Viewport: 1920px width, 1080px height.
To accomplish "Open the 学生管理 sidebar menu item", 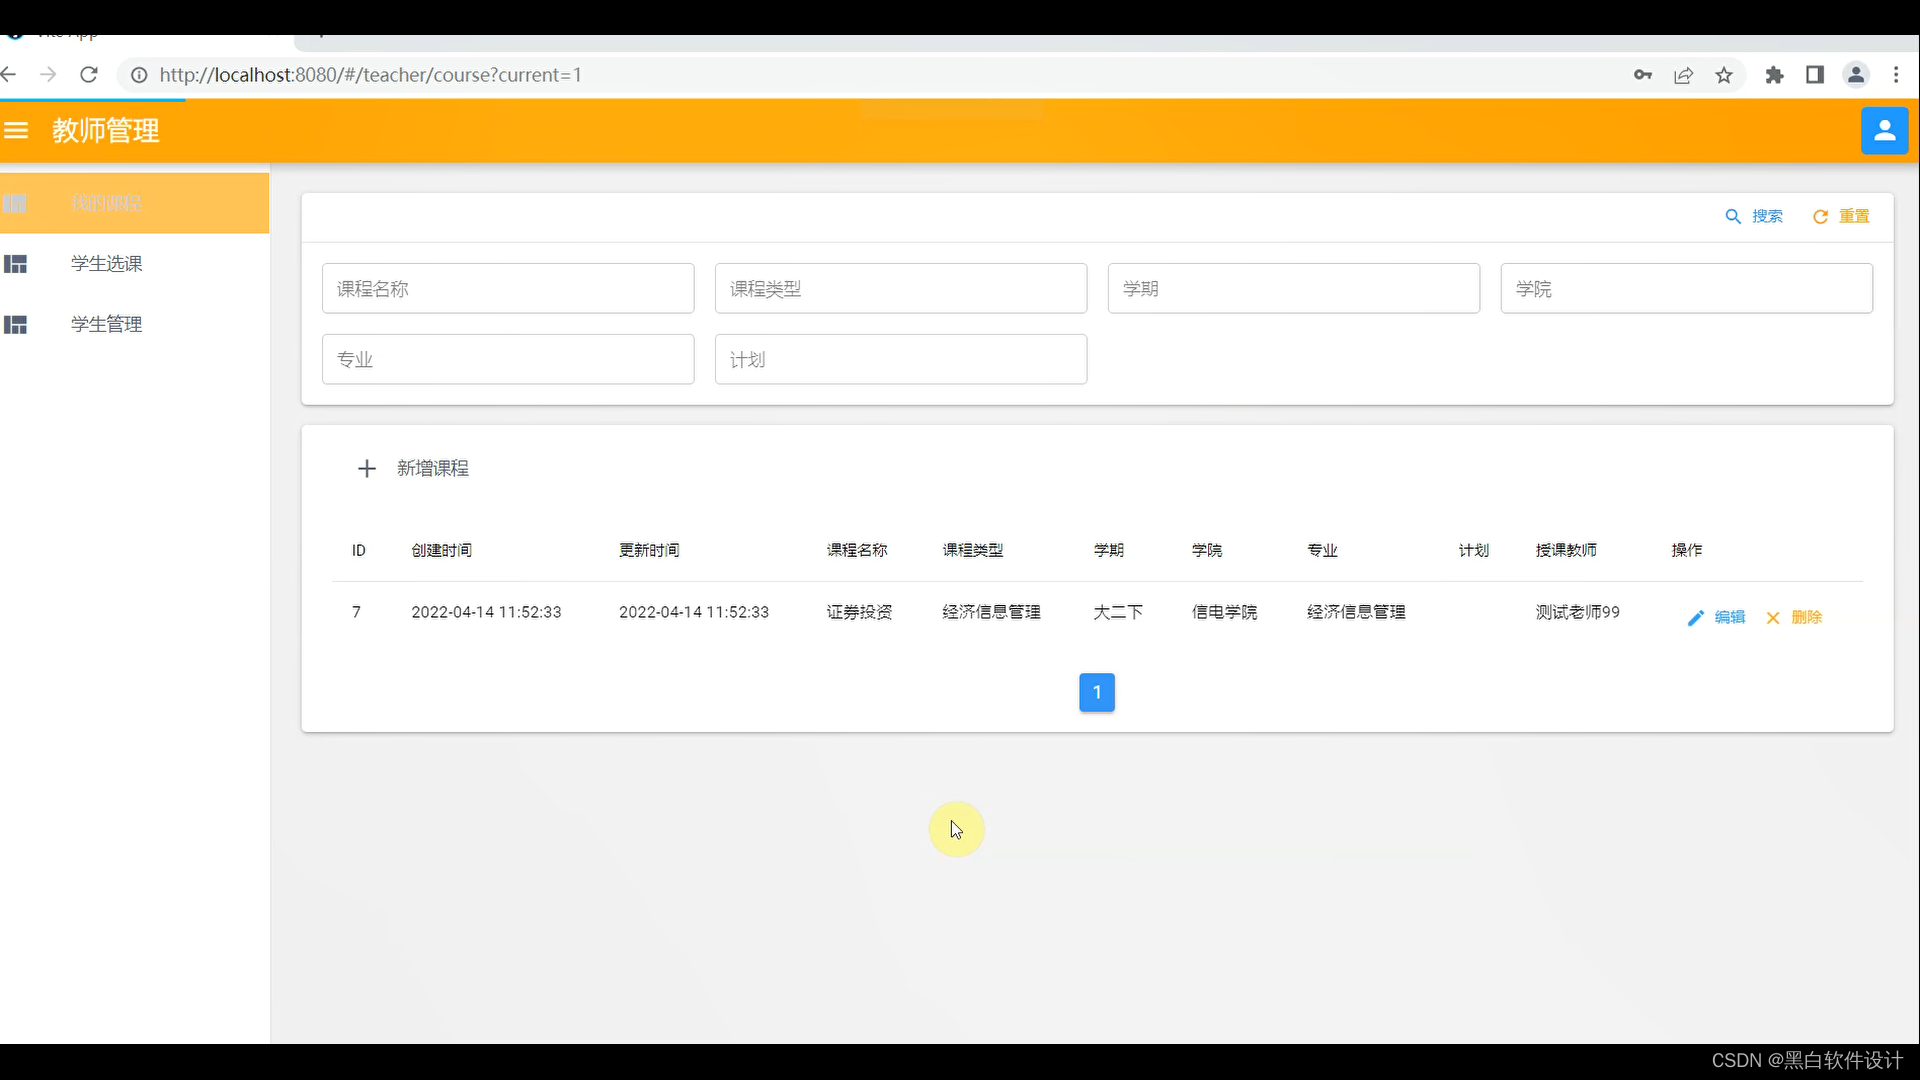I will coord(106,325).
